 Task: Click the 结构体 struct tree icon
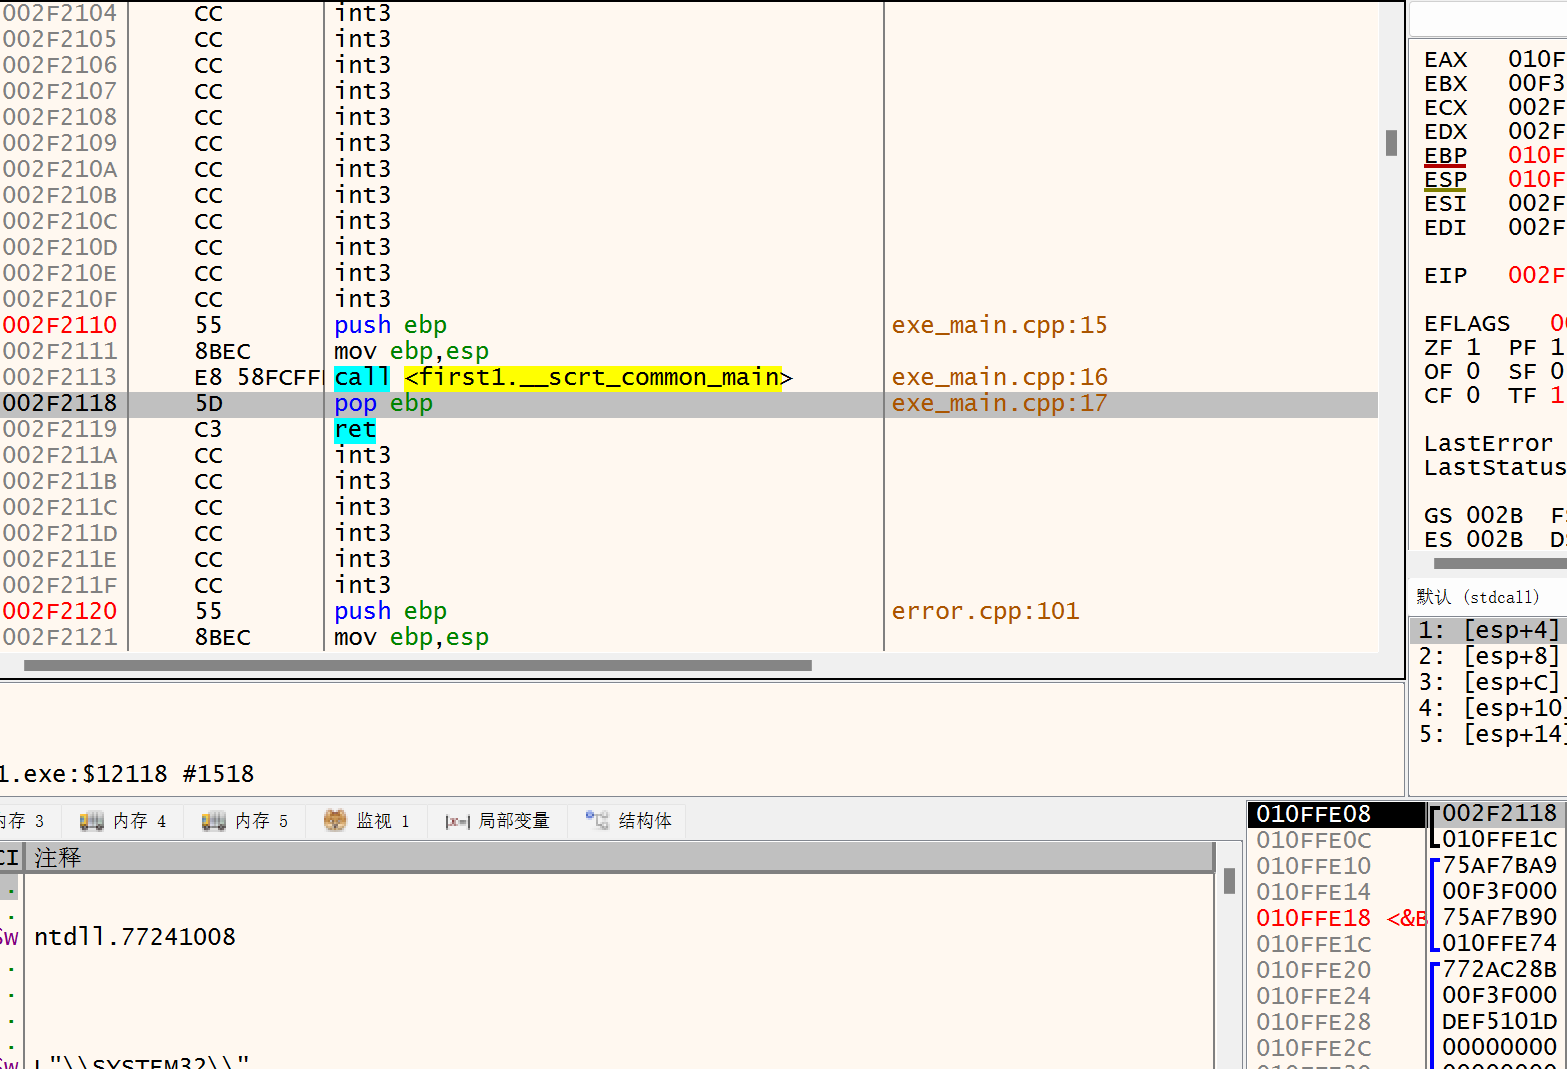597,821
